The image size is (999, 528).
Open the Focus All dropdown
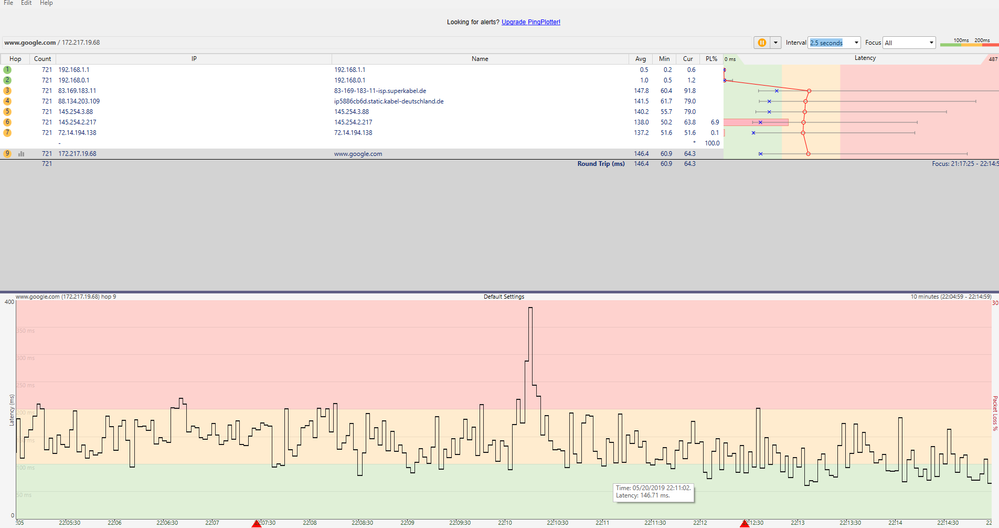click(909, 43)
